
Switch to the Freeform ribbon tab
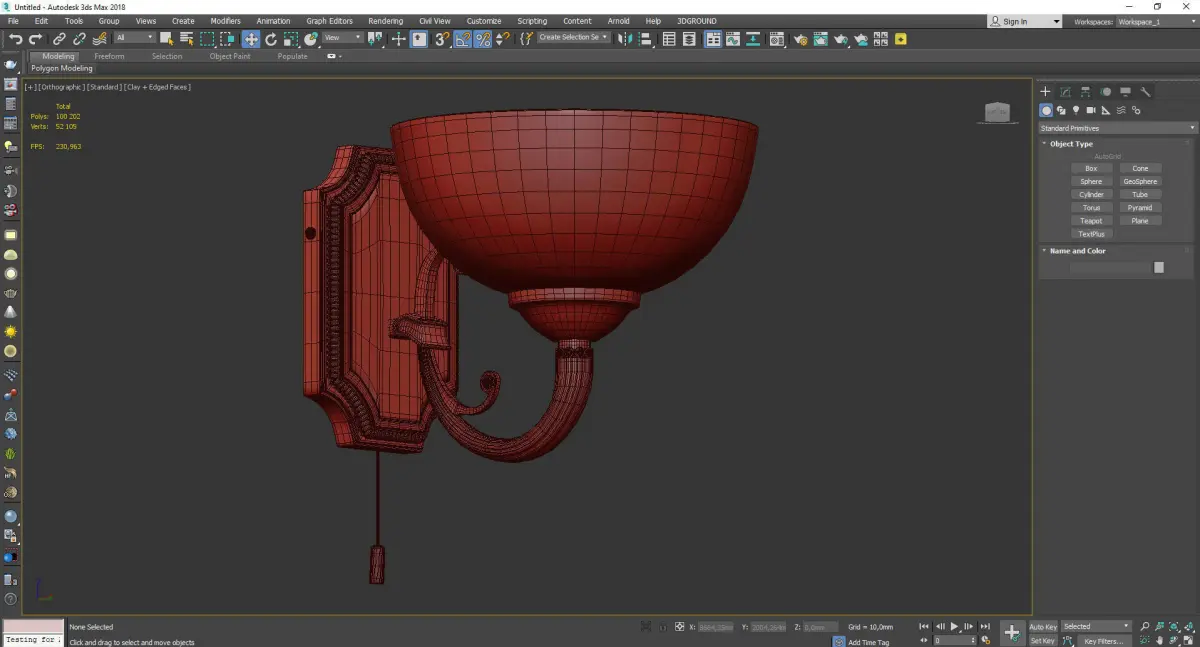(109, 56)
